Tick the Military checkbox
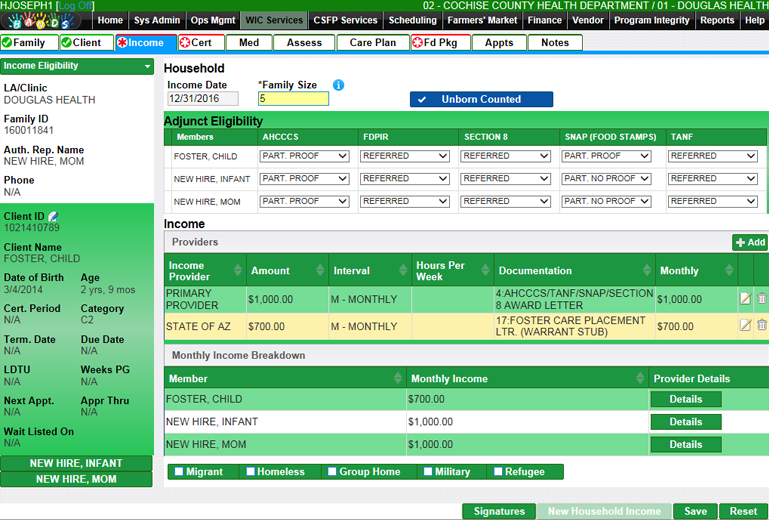The width and height of the screenshot is (769, 520). point(428,472)
